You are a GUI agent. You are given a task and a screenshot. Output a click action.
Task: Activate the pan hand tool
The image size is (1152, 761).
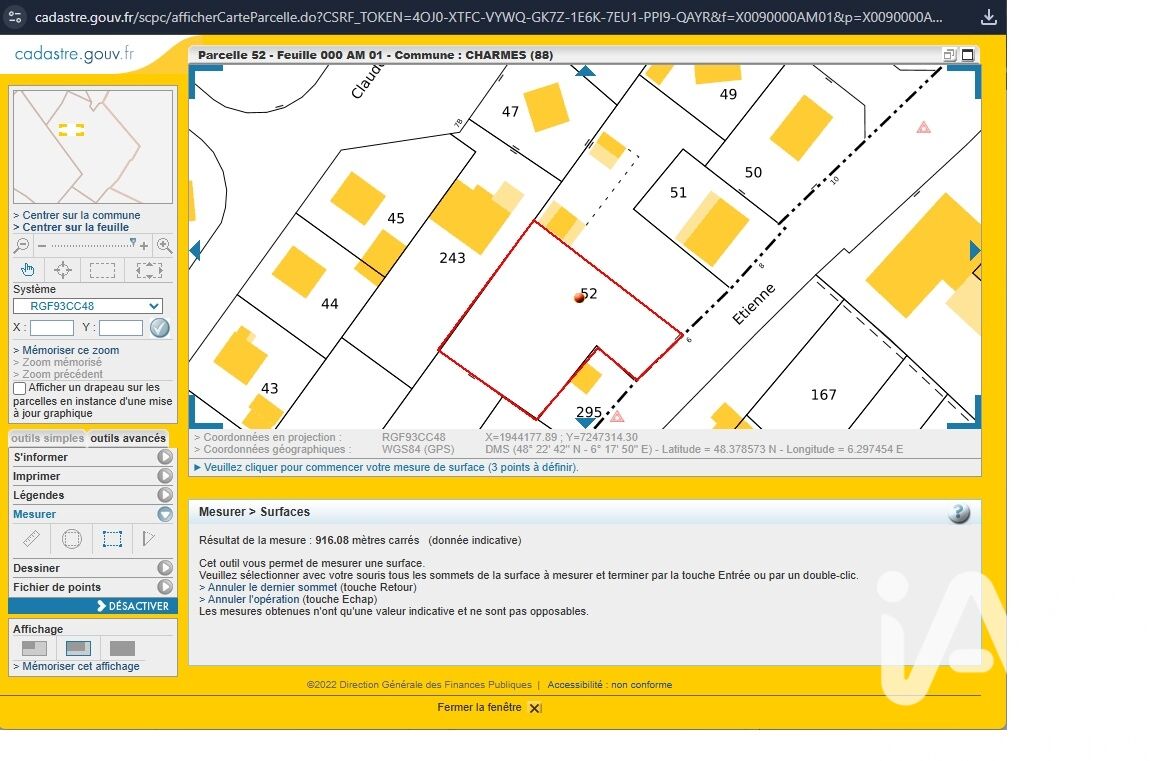tap(27, 270)
